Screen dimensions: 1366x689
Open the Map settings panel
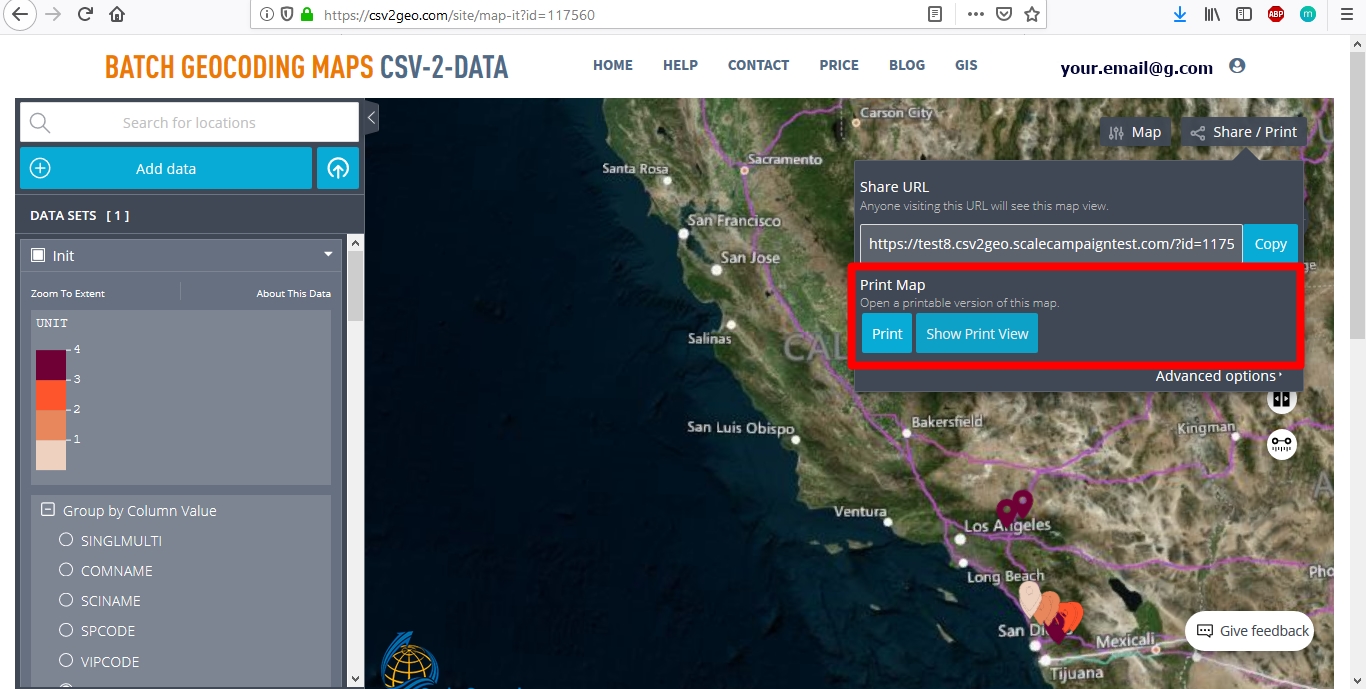point(1135,131)
